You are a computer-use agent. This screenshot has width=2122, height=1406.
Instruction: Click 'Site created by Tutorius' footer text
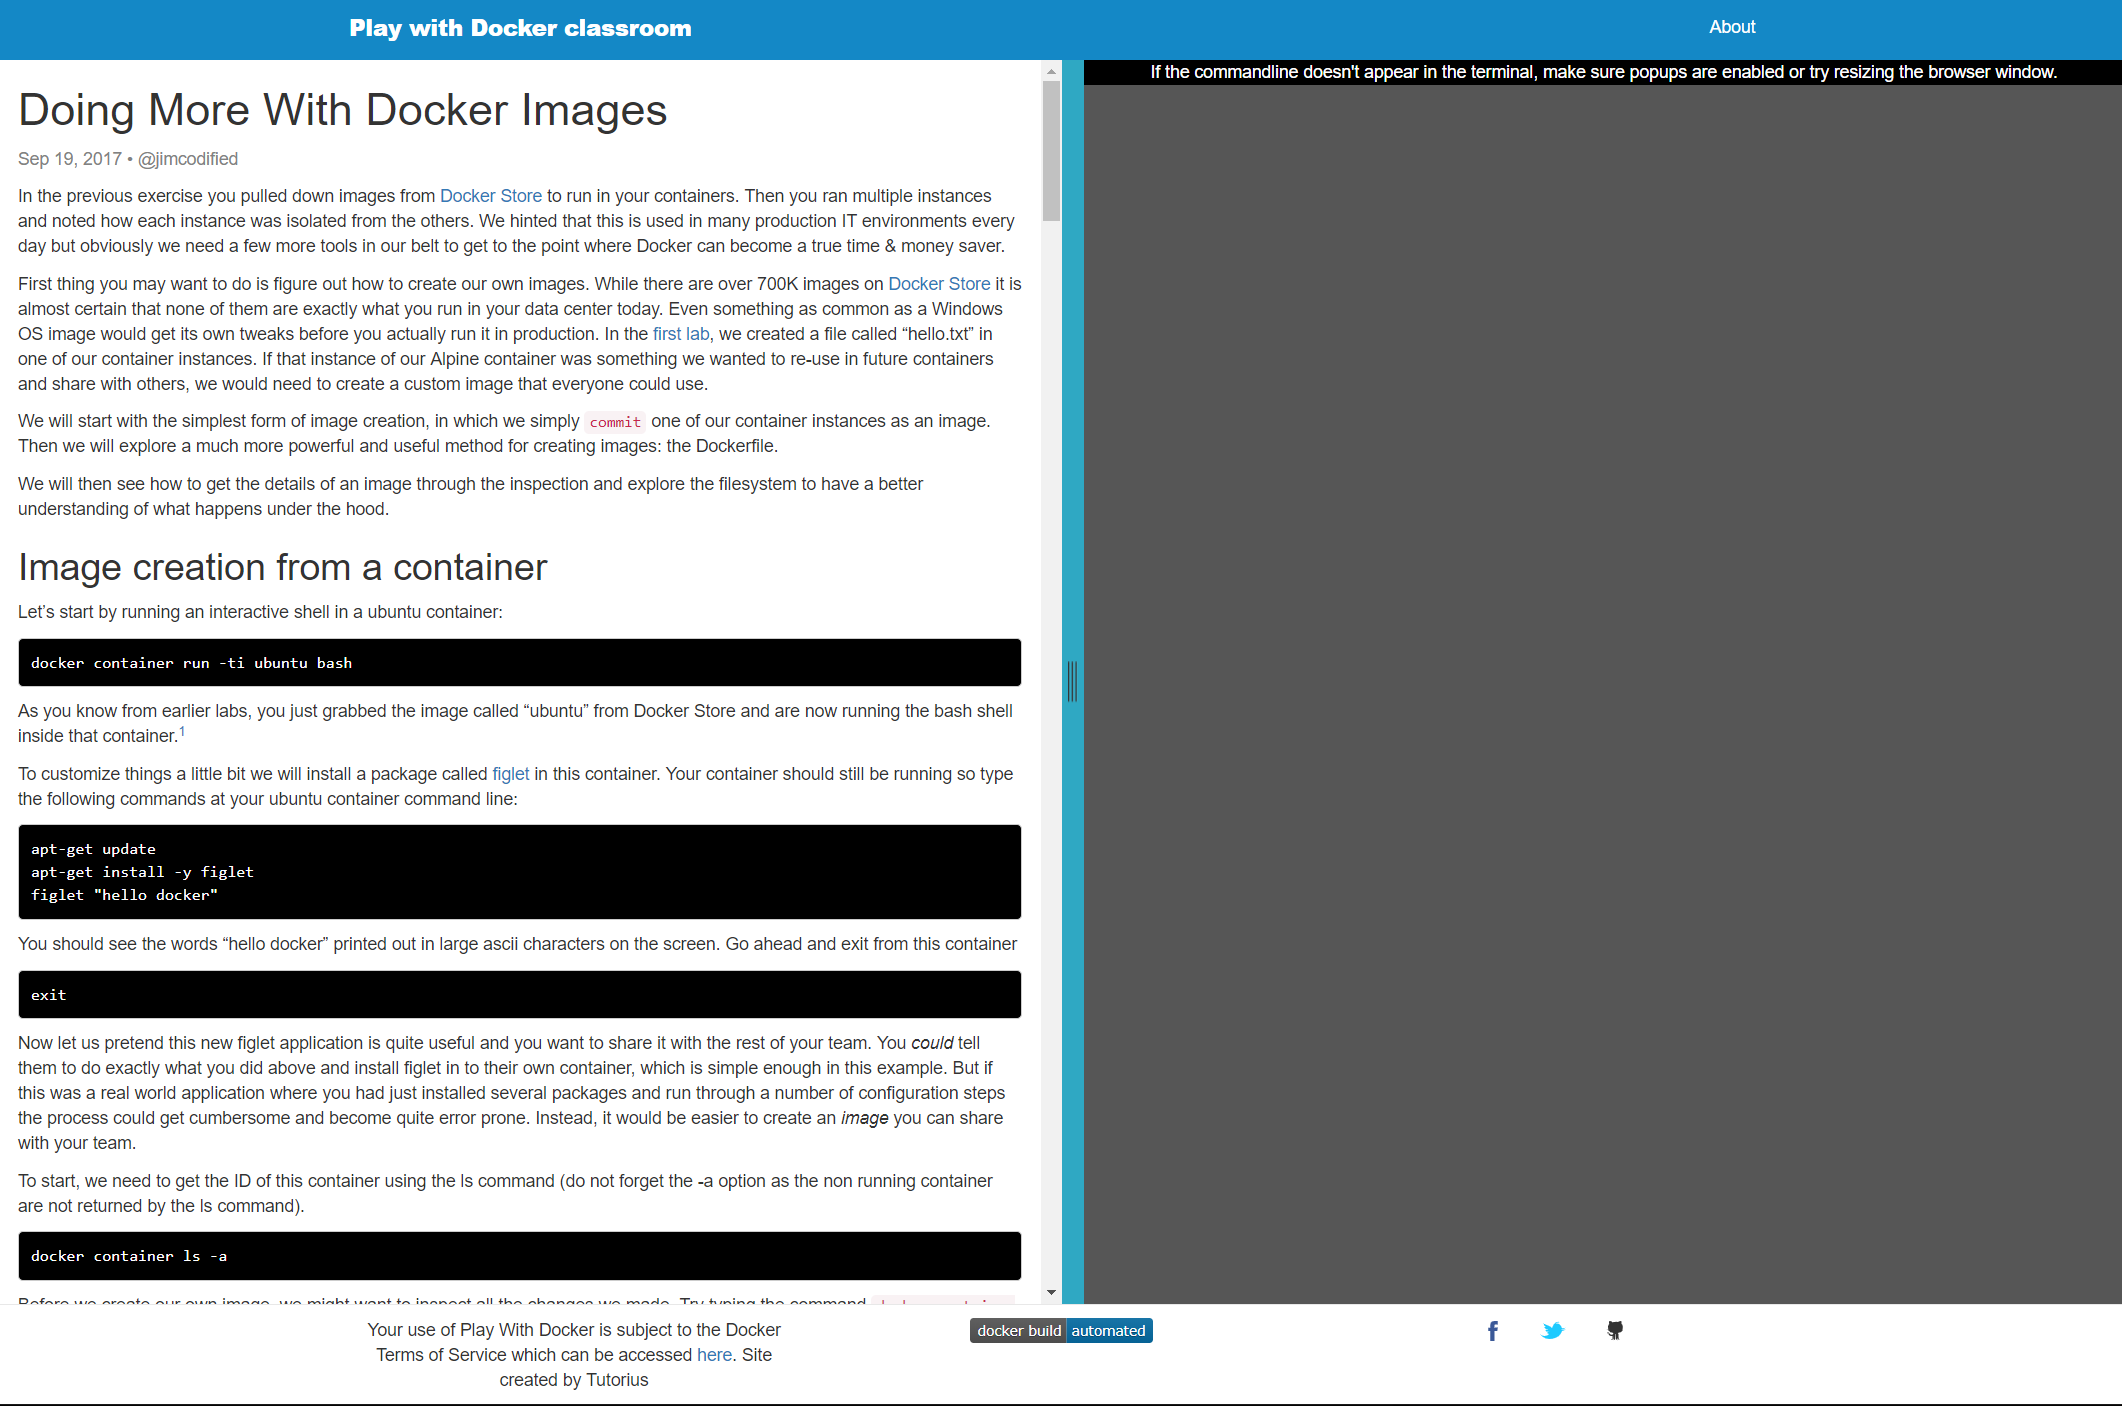(636, 1368)
